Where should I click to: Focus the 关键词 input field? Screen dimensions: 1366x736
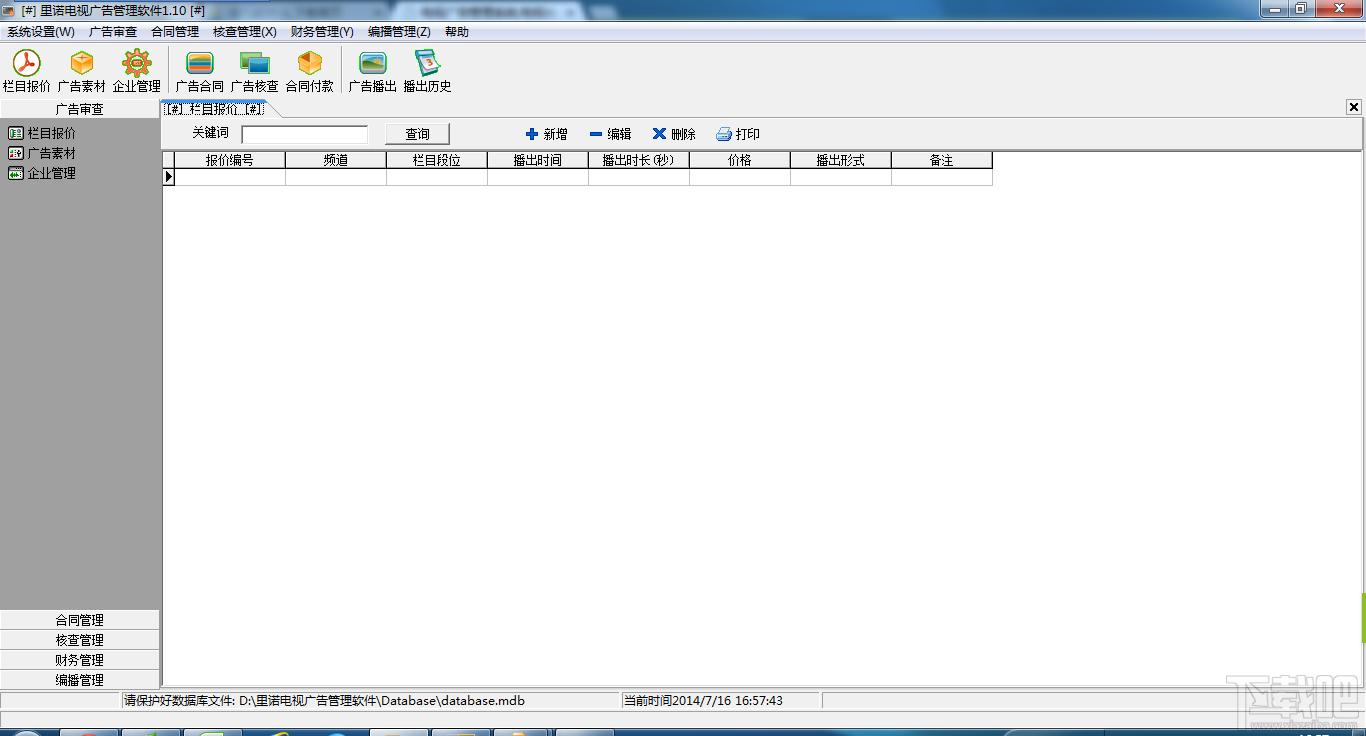305,134
